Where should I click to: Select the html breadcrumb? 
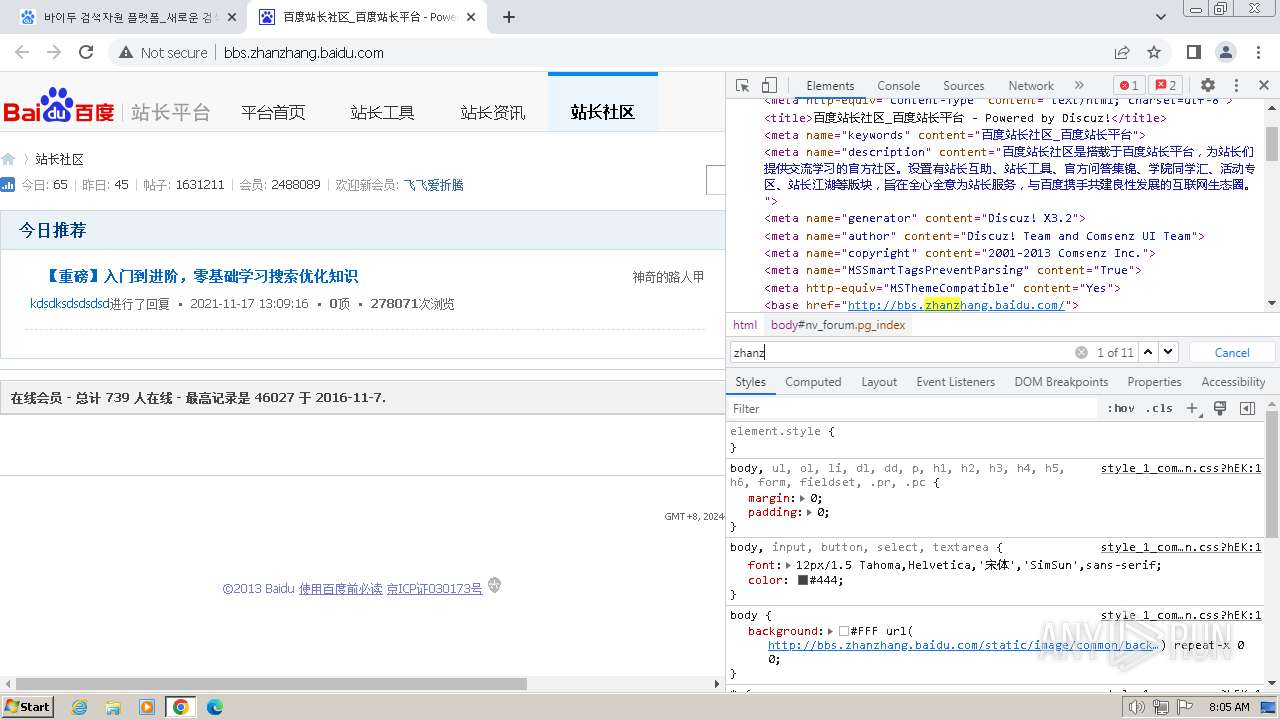pos(745,325)
